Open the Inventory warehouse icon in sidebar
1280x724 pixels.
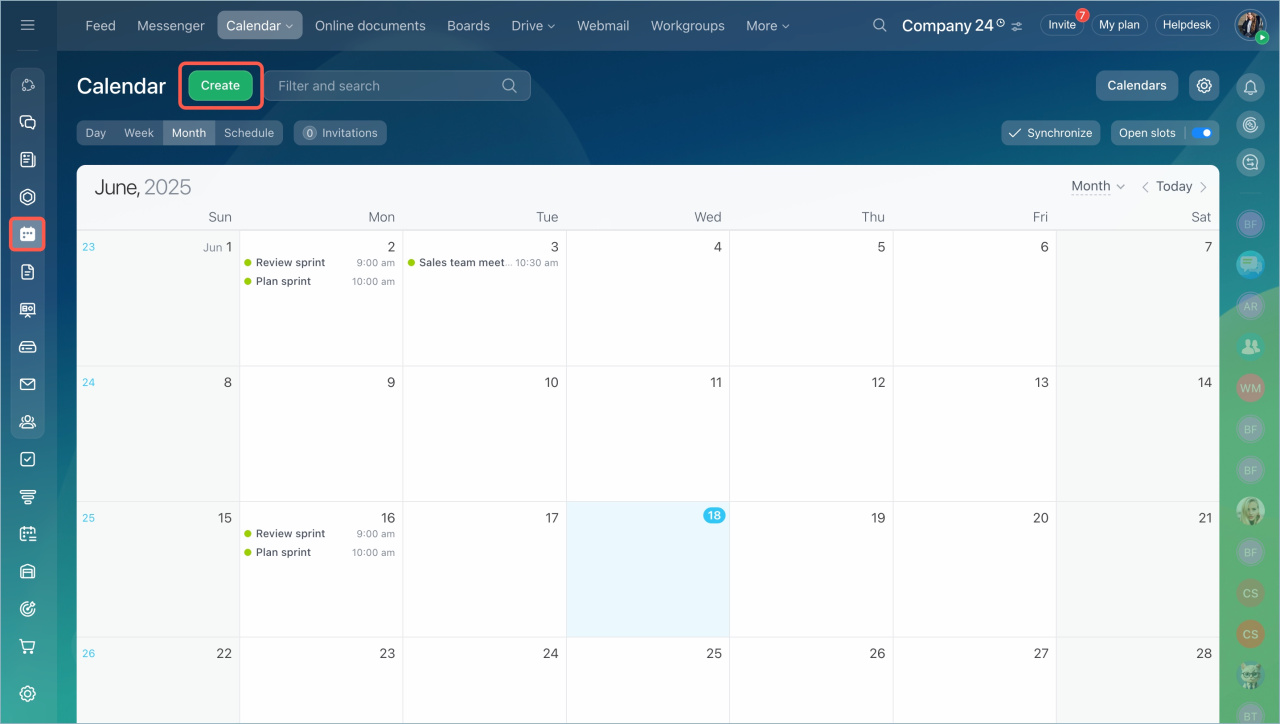[x=28, y=572]
